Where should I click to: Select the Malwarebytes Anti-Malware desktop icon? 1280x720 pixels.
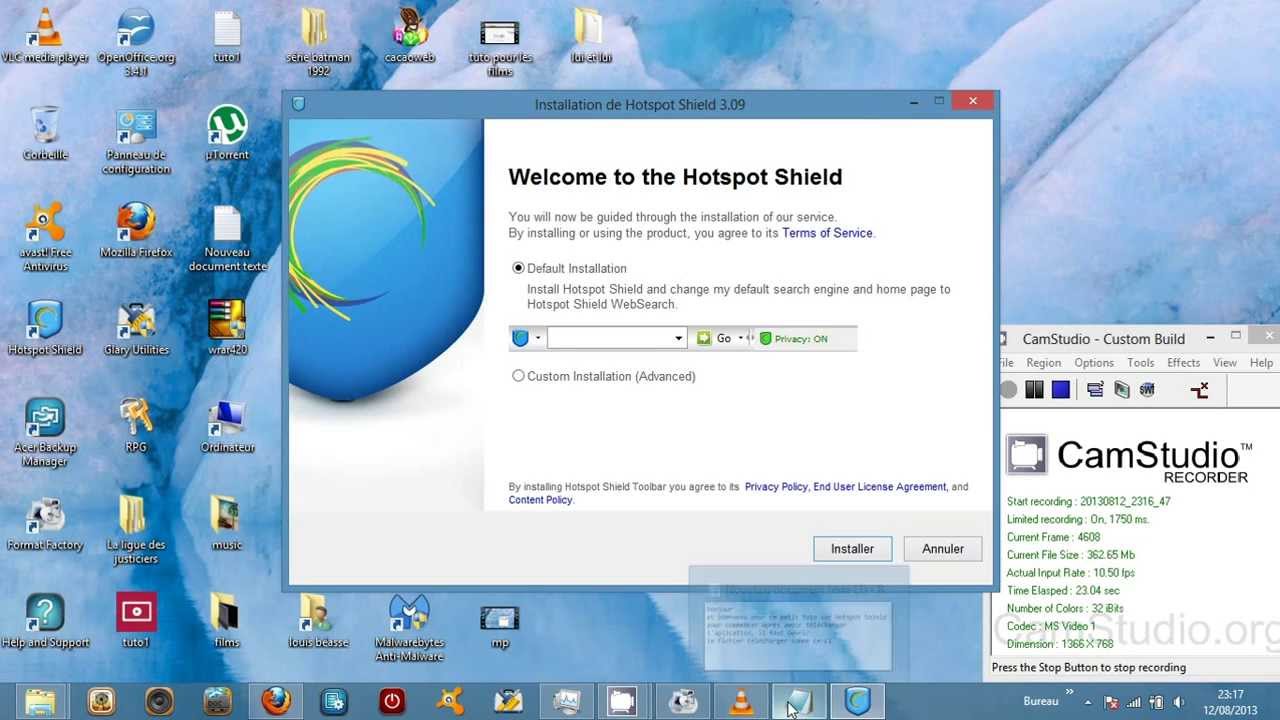point(409,628)
